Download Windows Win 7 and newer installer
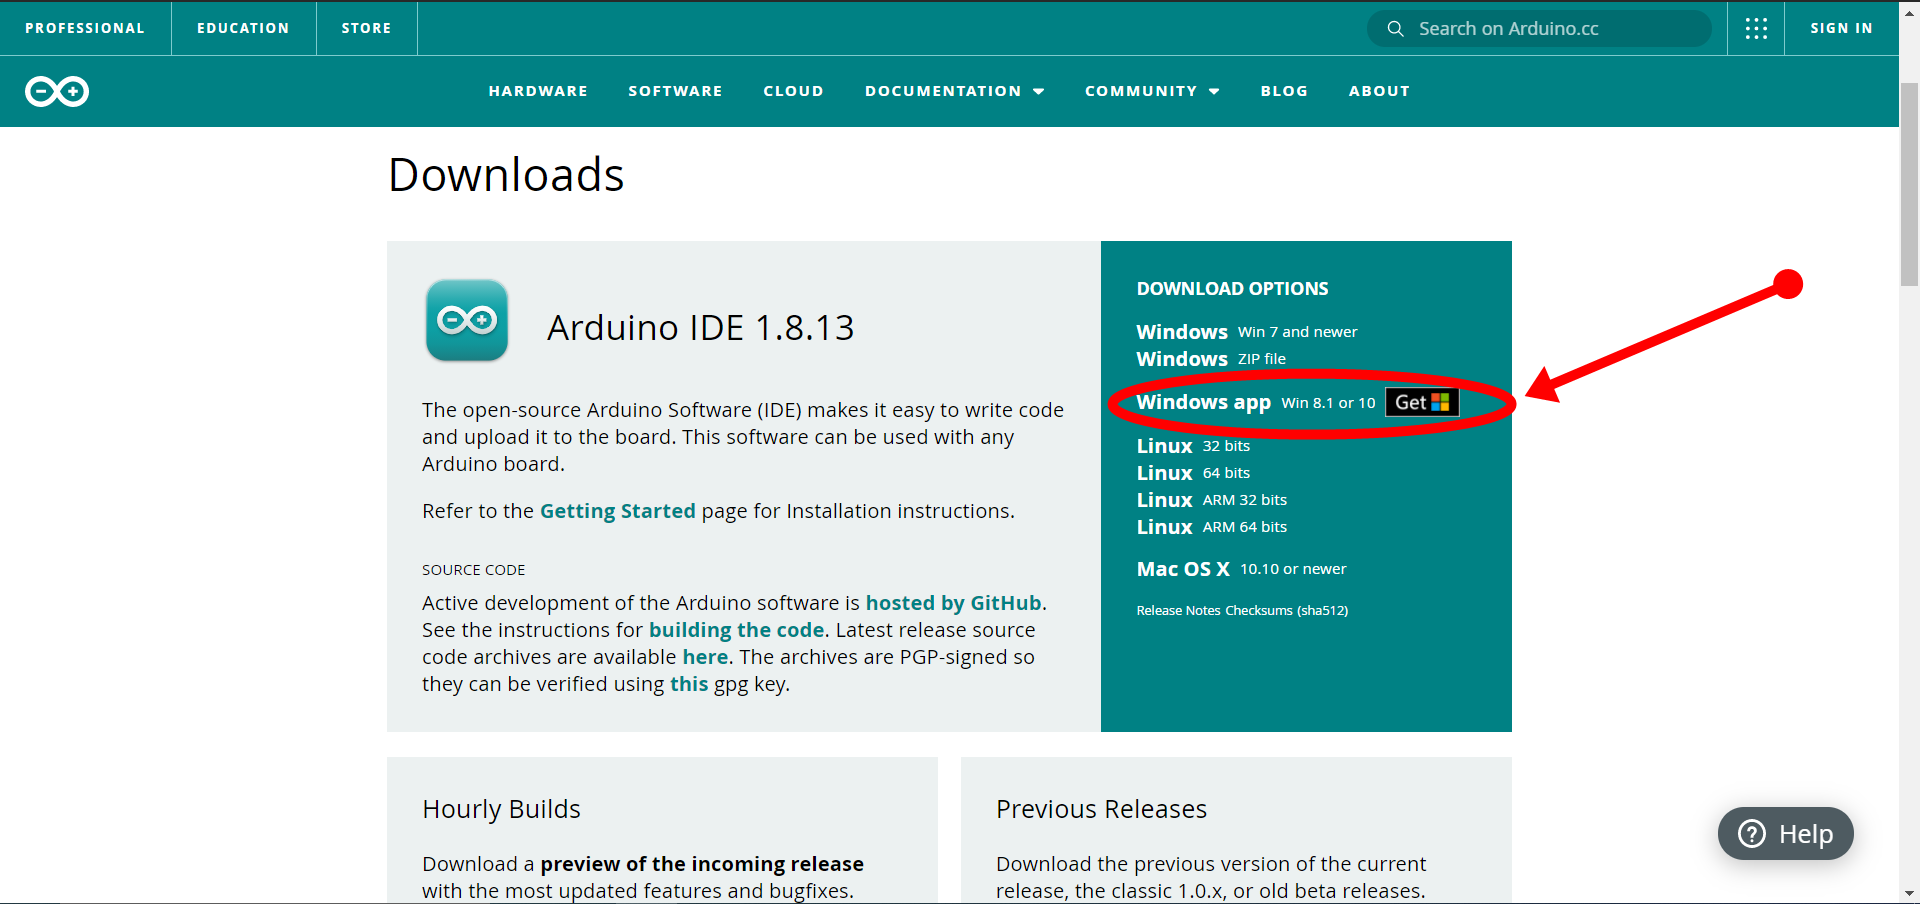Viewport: 1920px width, 904px height. (x=1247, y=332)
